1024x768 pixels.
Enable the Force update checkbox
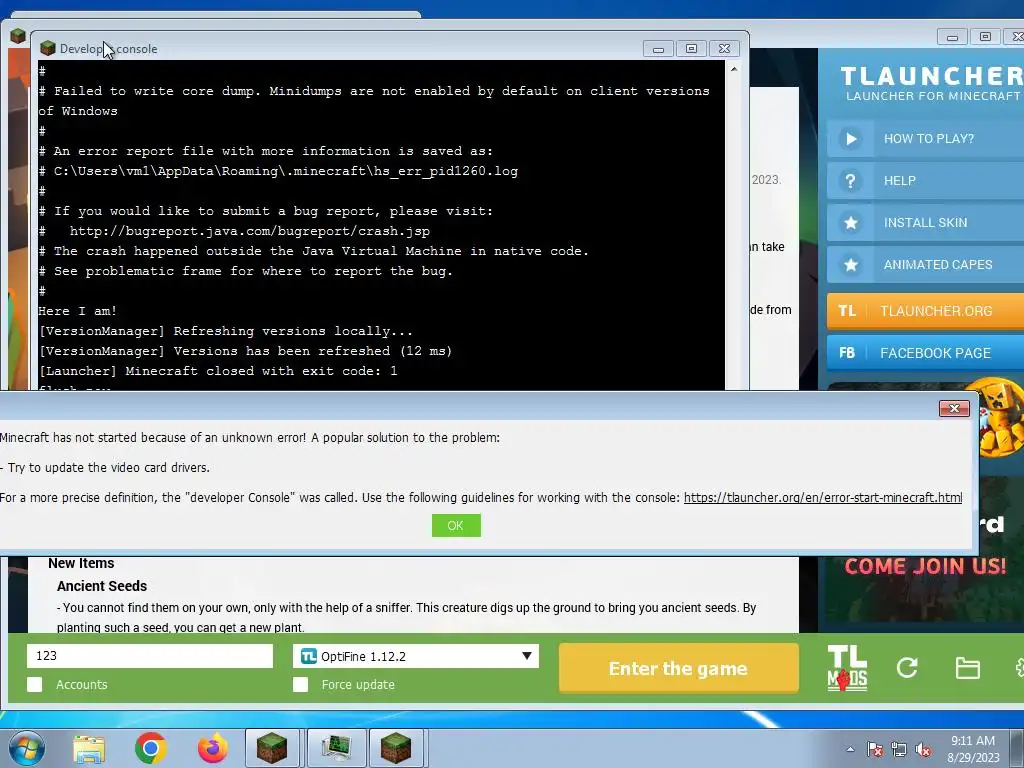coord(300,684)
